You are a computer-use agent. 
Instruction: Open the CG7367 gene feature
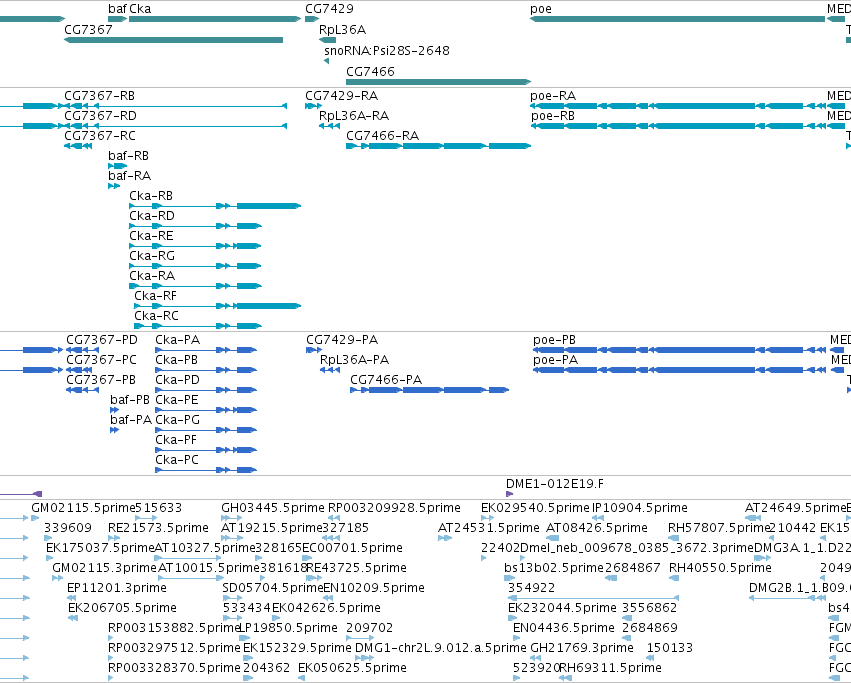tap(173, 40)
